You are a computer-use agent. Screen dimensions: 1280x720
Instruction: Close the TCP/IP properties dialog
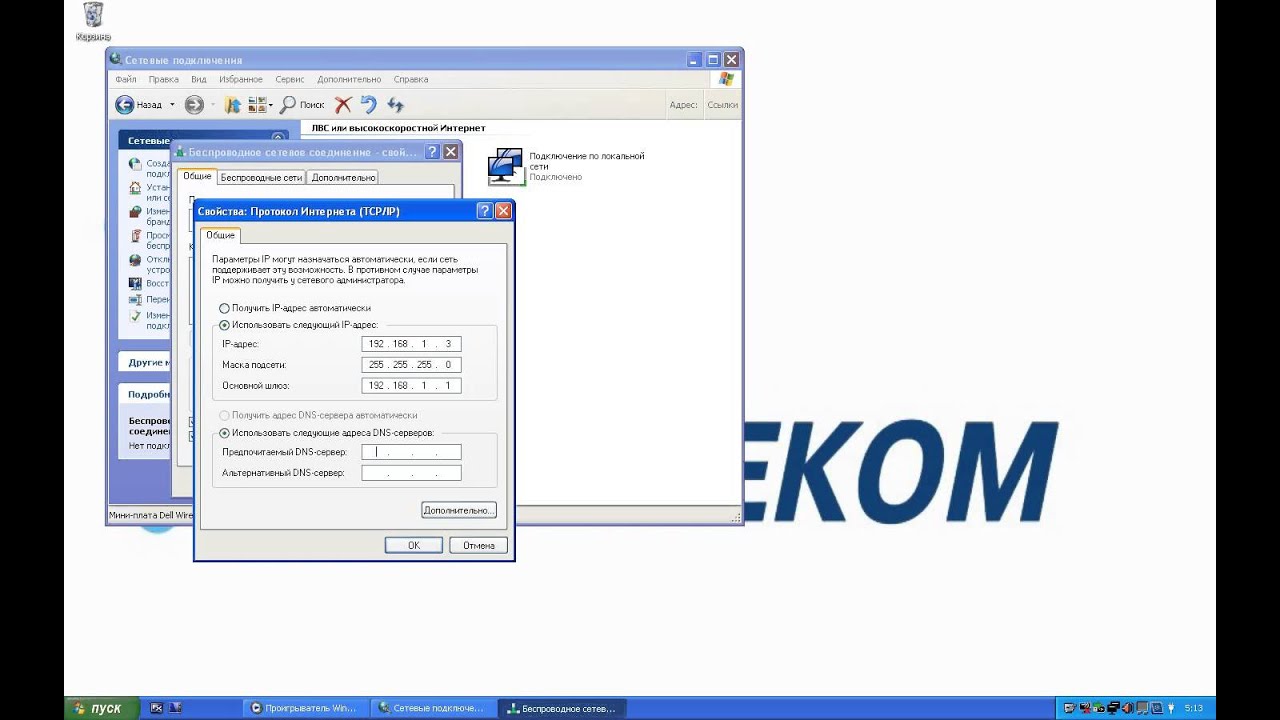coord(503,211)
